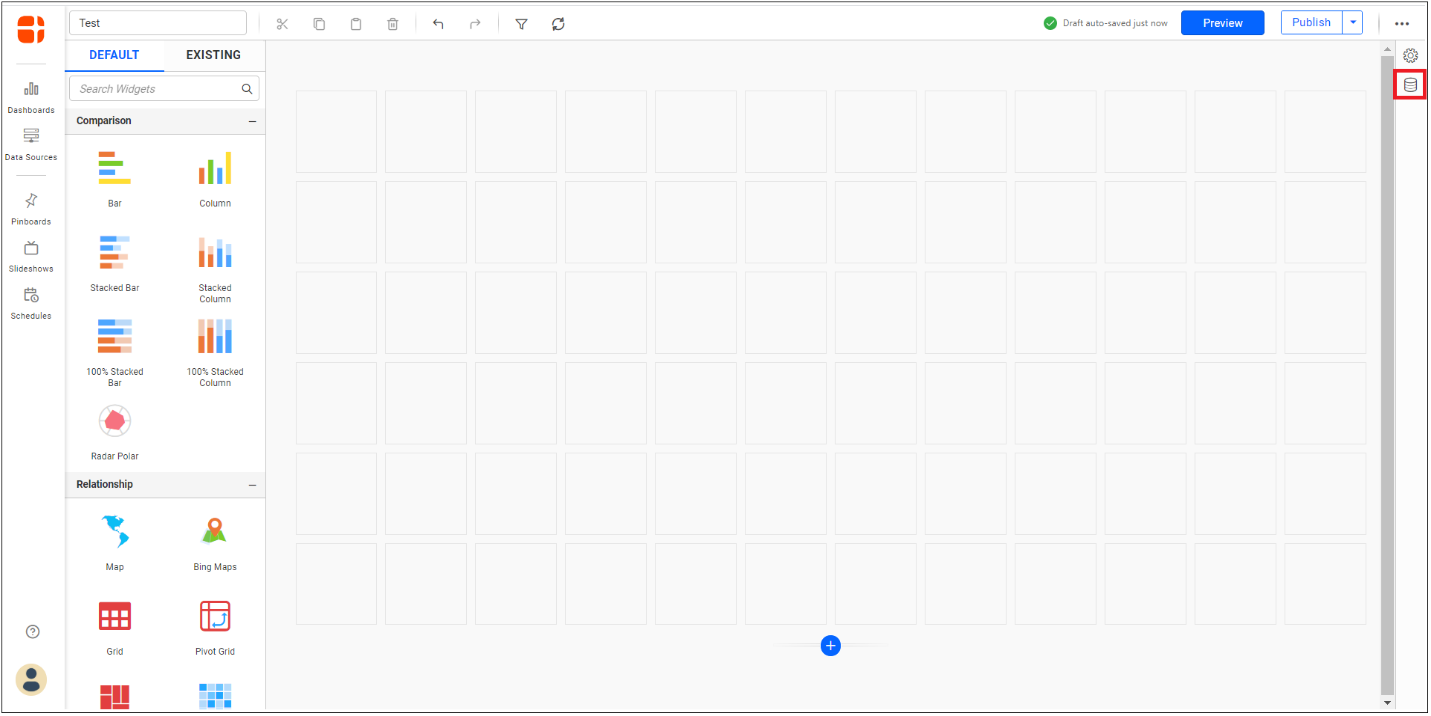Select the Pivot Grid widget
The height and width of the screenshot is (716, 1431).
[215, 627]
